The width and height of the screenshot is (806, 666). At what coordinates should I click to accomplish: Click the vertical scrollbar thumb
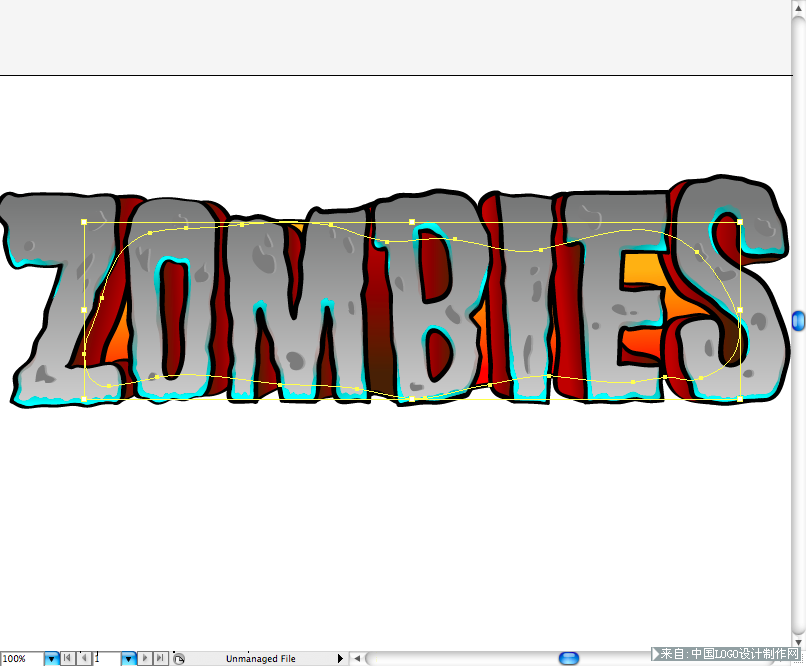798,320
